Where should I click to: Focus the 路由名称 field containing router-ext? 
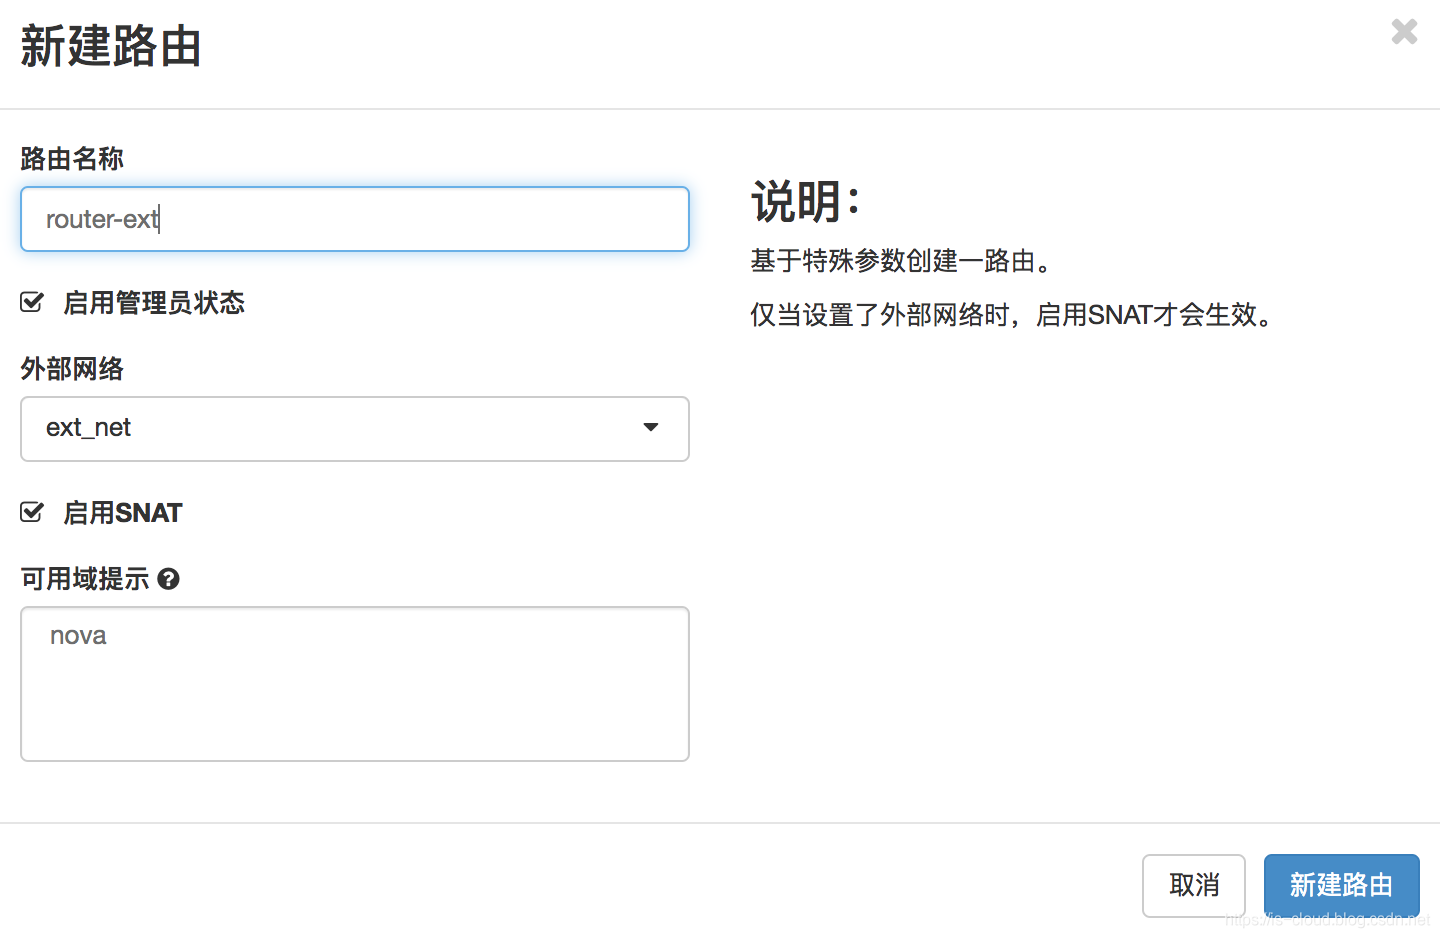[355, 219]
